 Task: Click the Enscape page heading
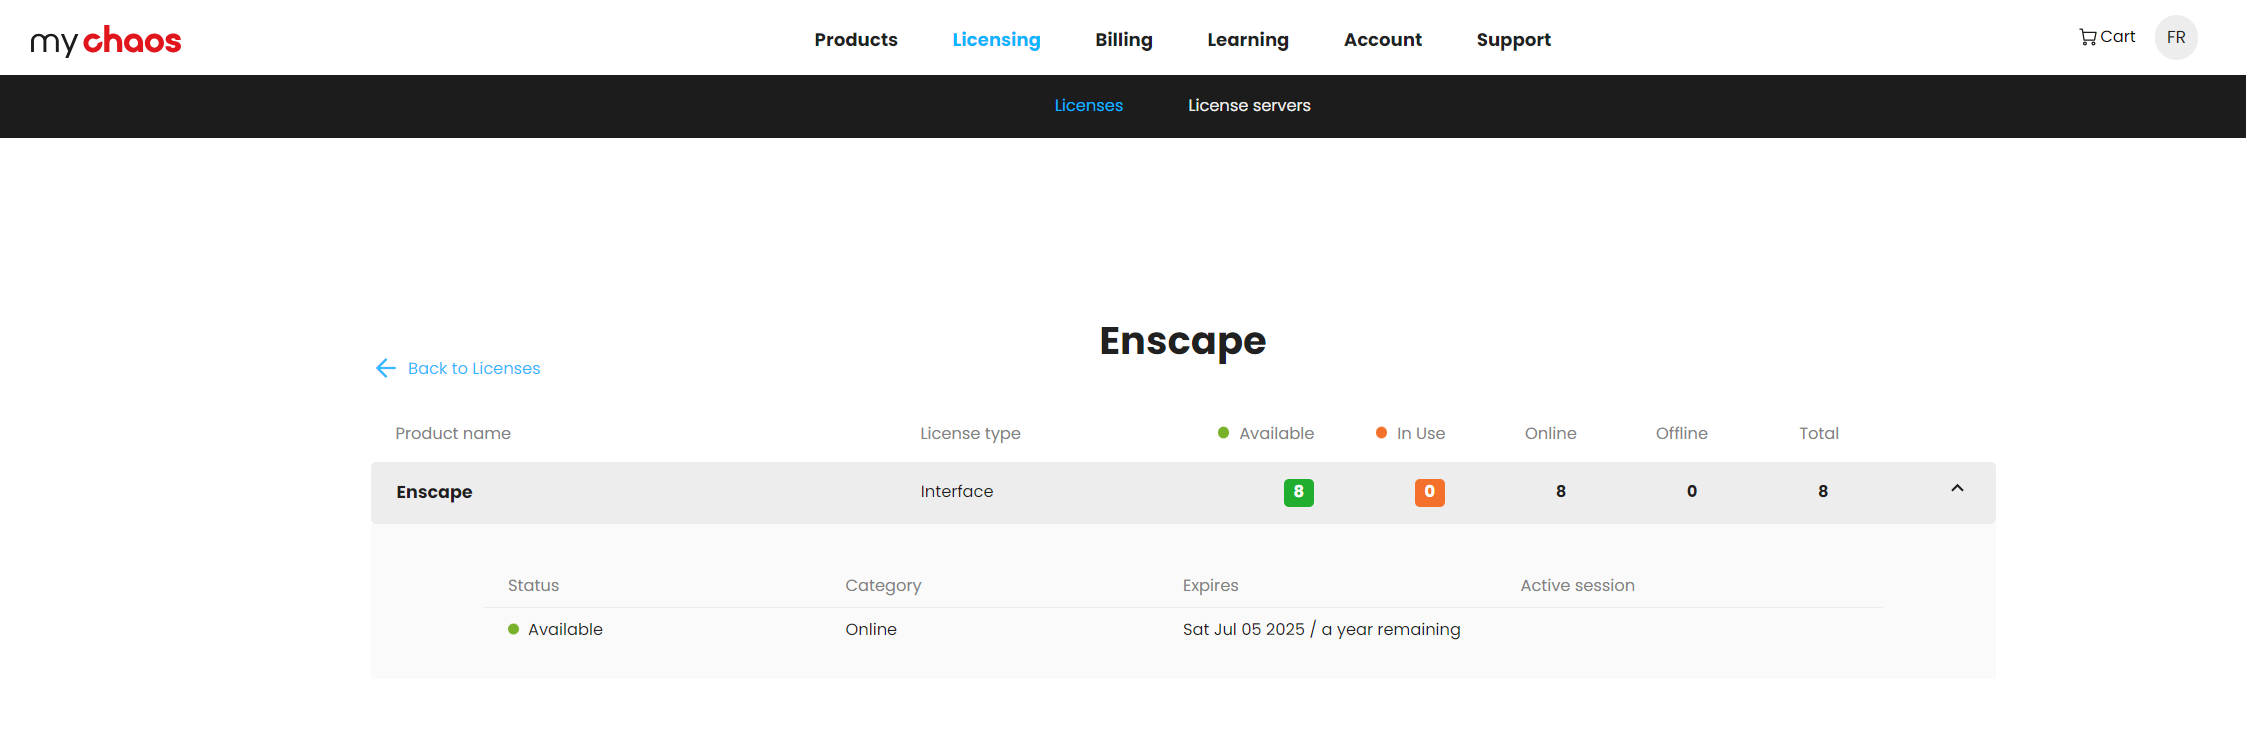click(1183, 341)
